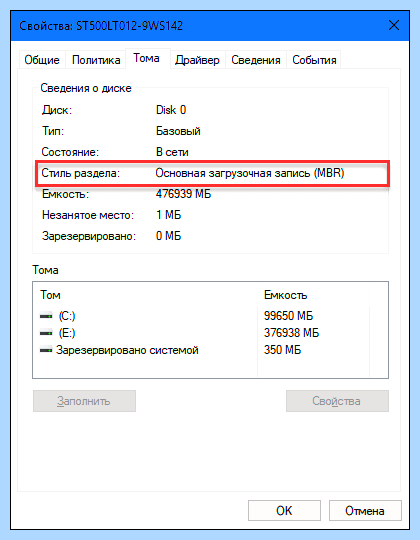Click the 376938 МБ capacity value
The width and height of the screenshot is (420, 540).
pos(292,333)
